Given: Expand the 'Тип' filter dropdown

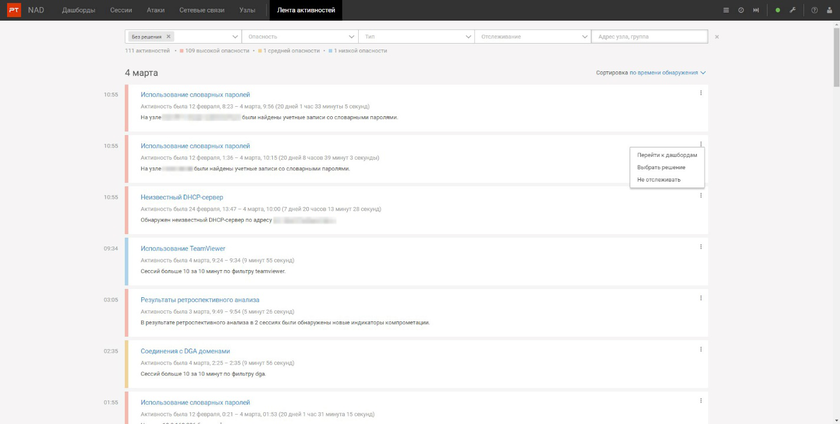Looking at the screenshot, I should pyautogui.click(x=414, y=37).
